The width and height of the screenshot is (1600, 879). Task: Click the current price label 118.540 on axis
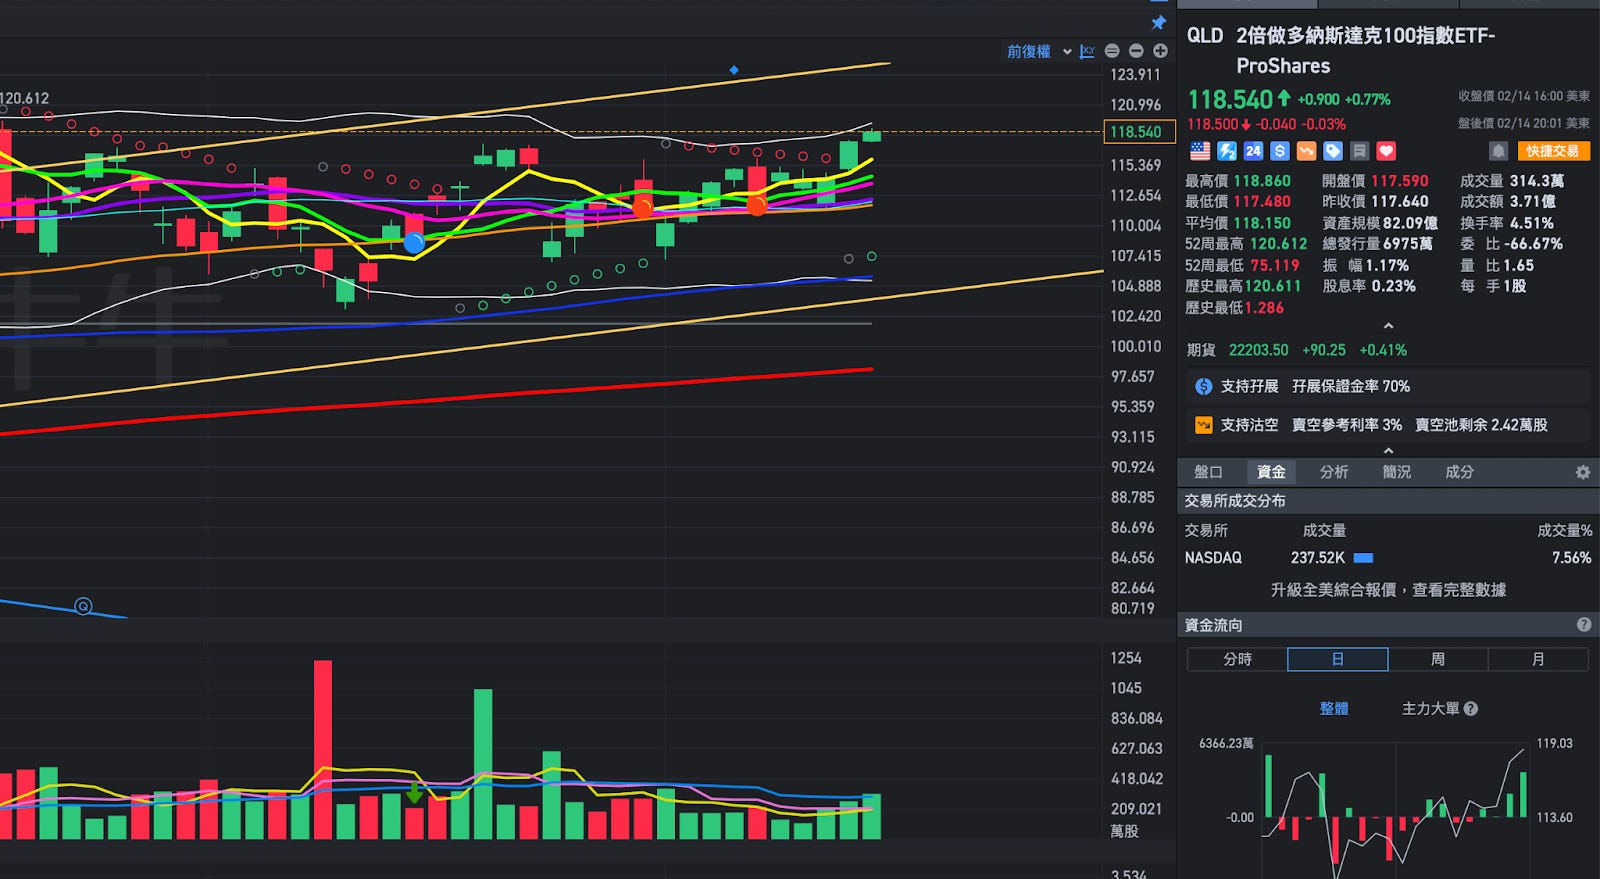click(1138, 131)
